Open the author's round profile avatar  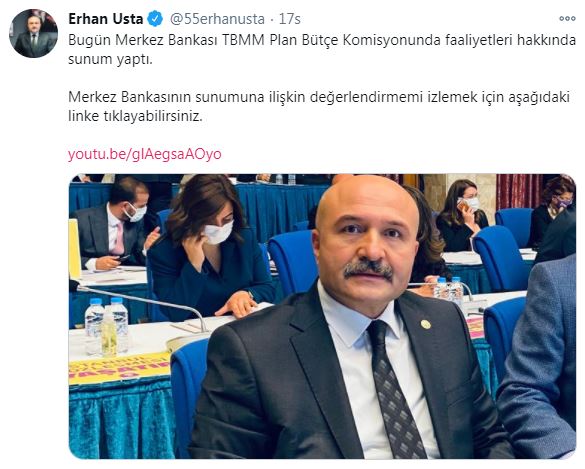[34, 34]
